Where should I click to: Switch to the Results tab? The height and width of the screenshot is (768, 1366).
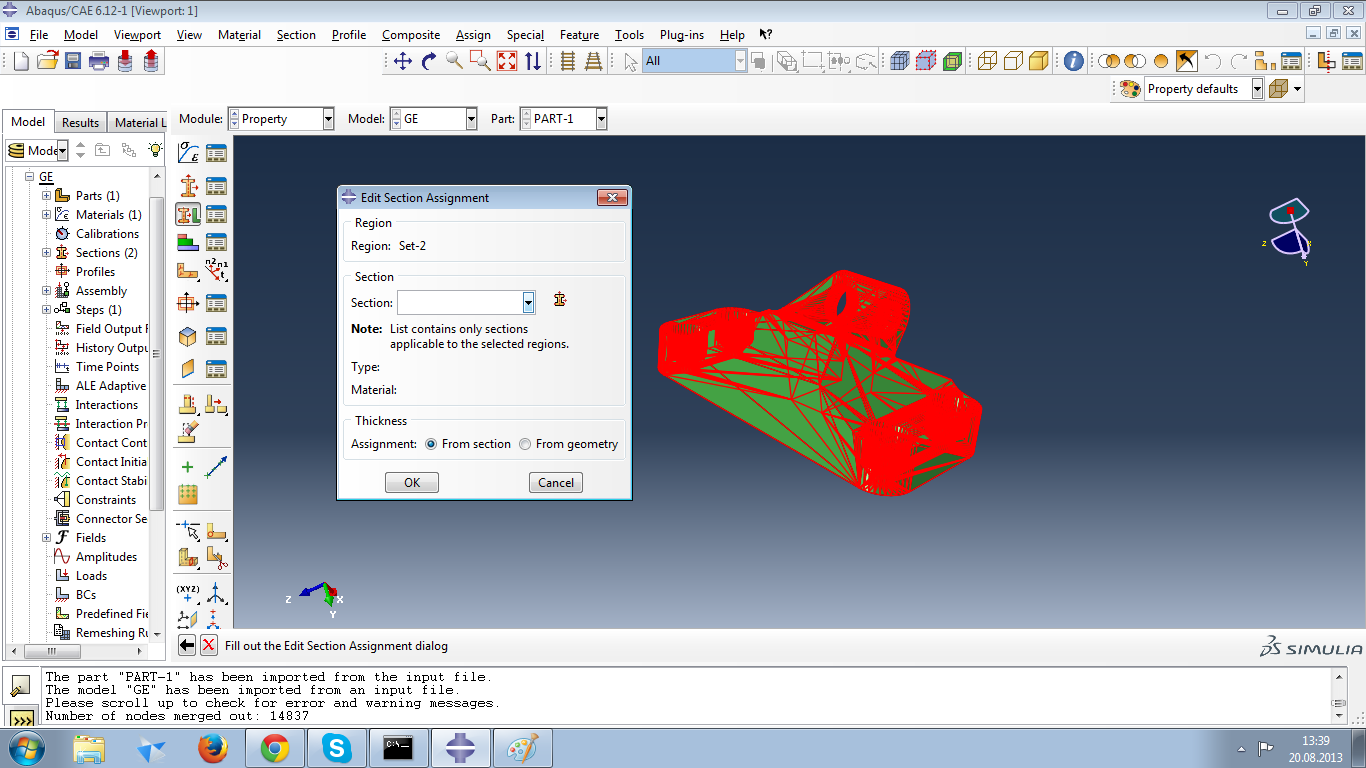tap(80, 123)
